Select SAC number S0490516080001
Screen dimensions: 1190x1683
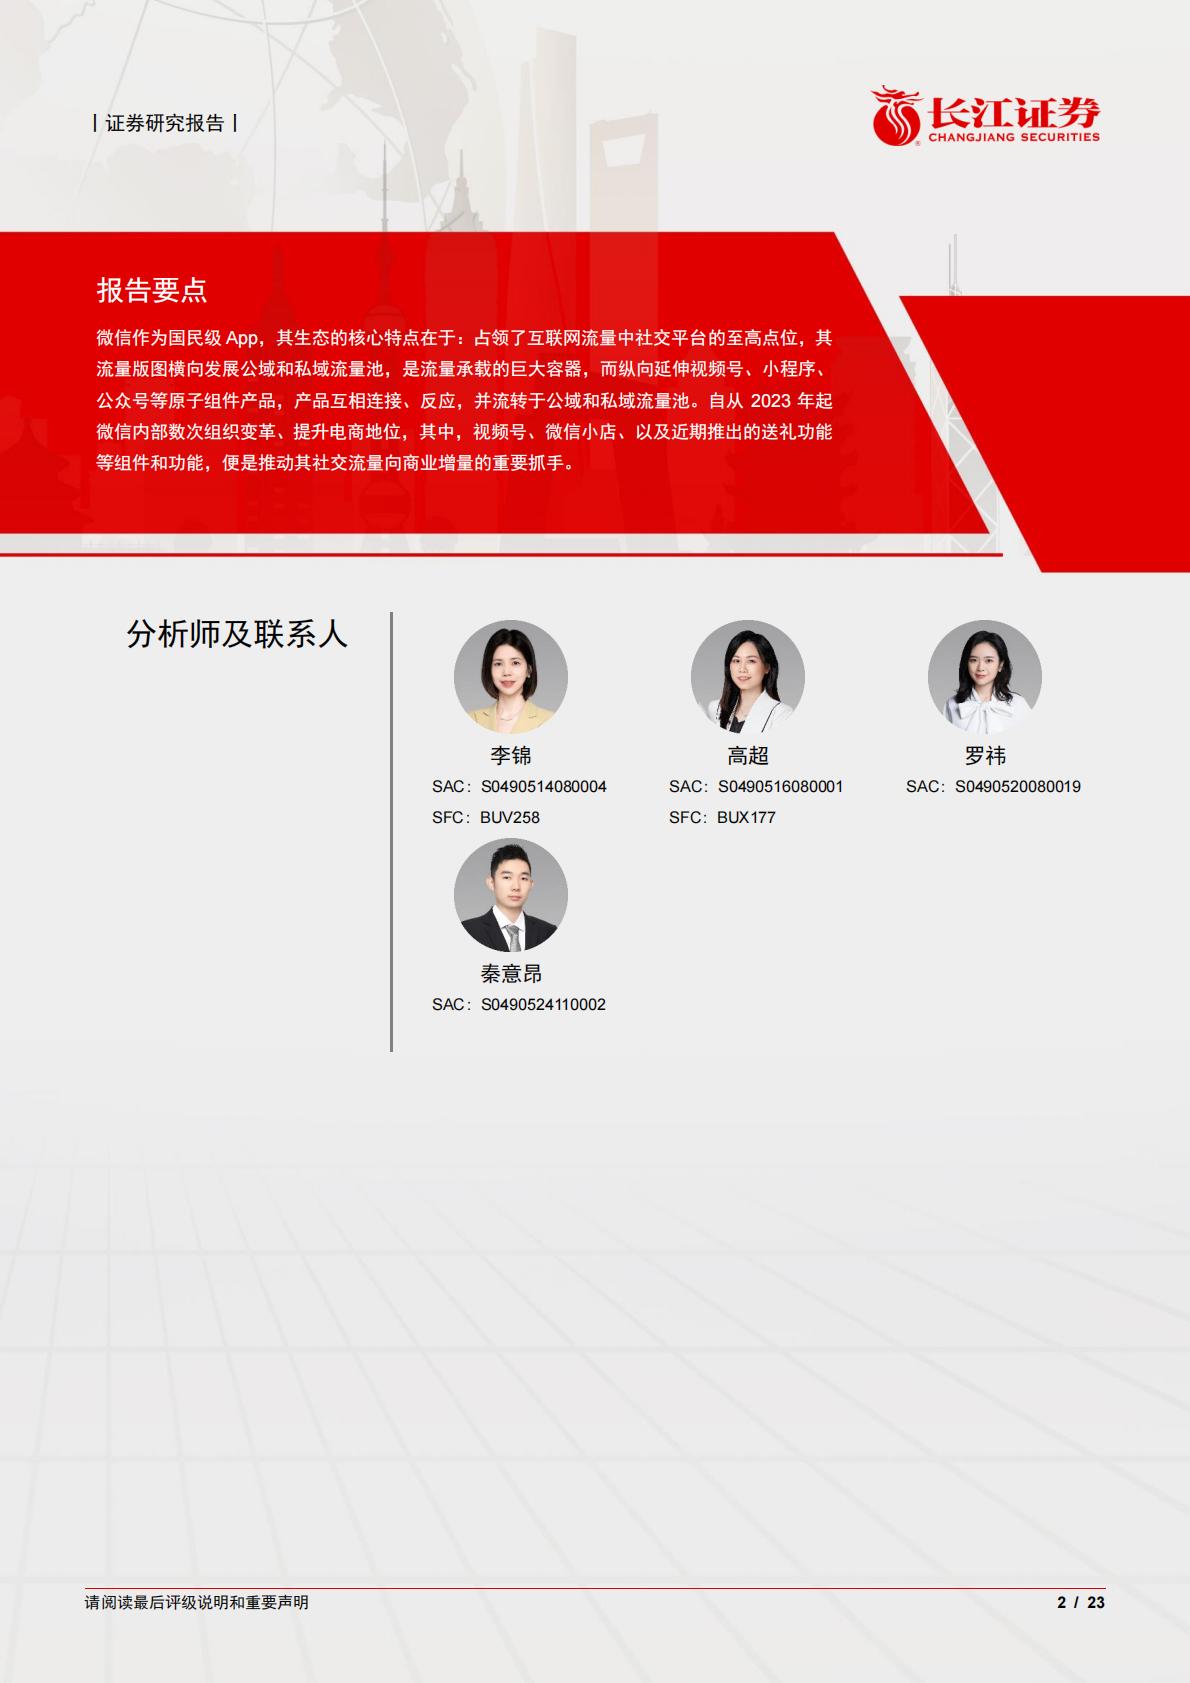click(x=781, y=787)
